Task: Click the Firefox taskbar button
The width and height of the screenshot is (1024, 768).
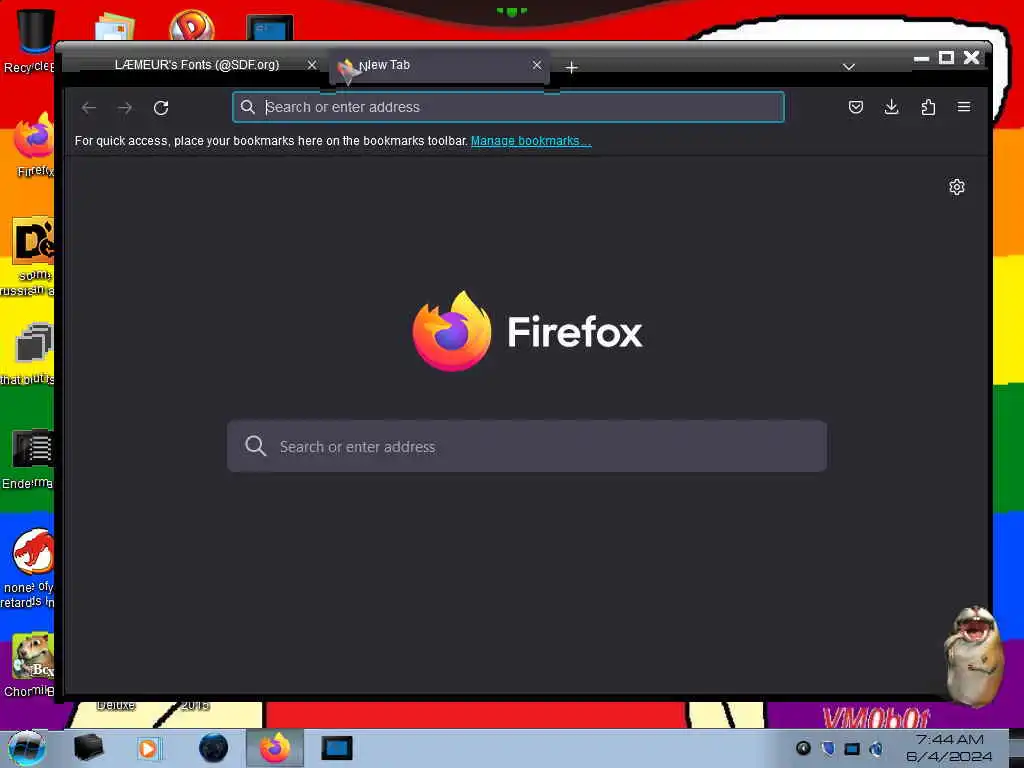Action: pos(275,748)
